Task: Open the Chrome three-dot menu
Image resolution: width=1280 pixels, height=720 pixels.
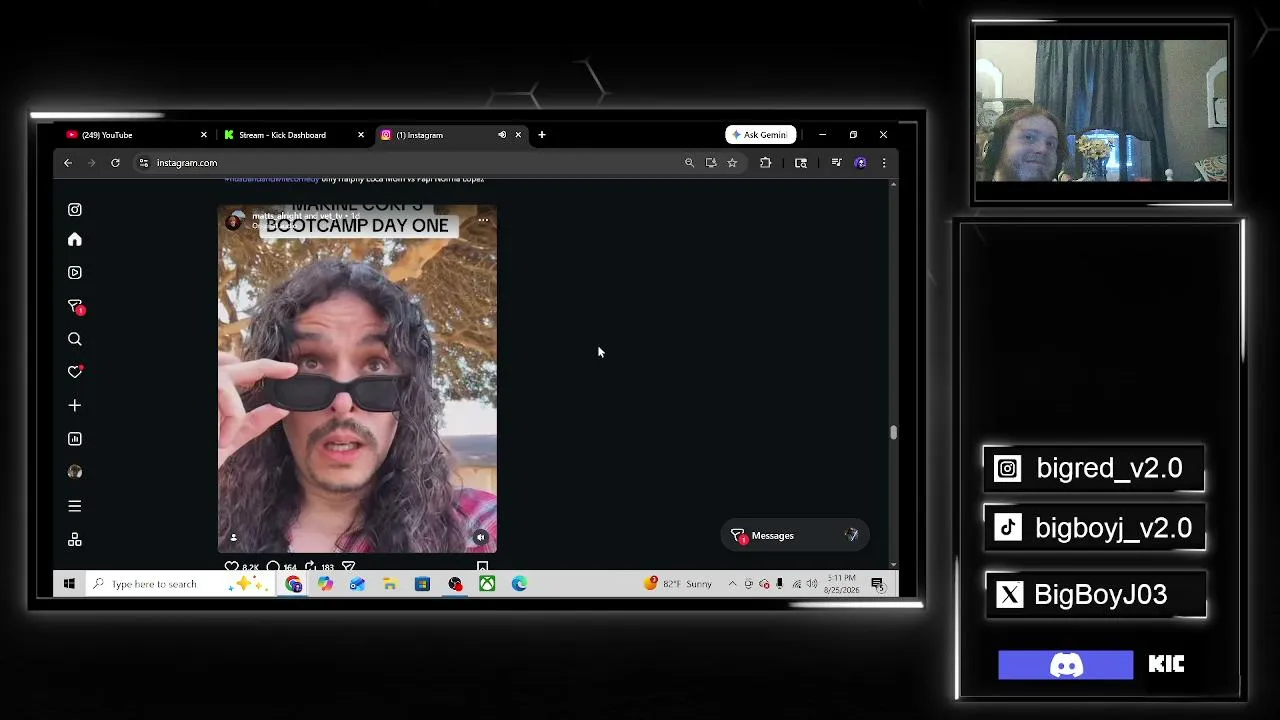Action: coord(884,163)
